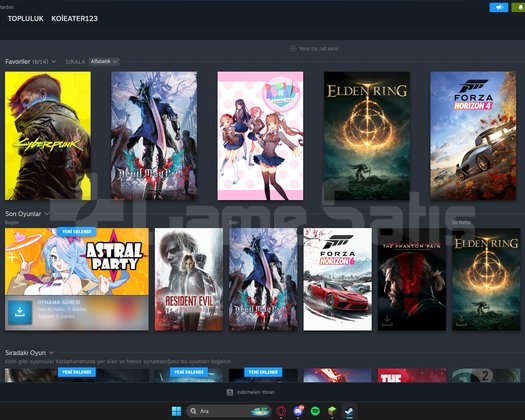Click download icon on recent Elden Ring cover
This screenshot has height=420, width=525.
[461, 320]
